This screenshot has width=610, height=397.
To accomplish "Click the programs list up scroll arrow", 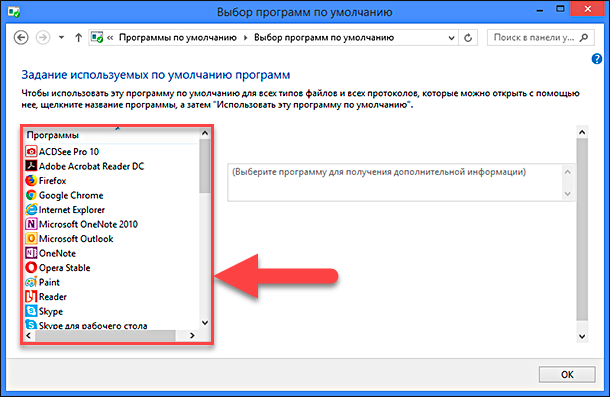I will point(205,134).
